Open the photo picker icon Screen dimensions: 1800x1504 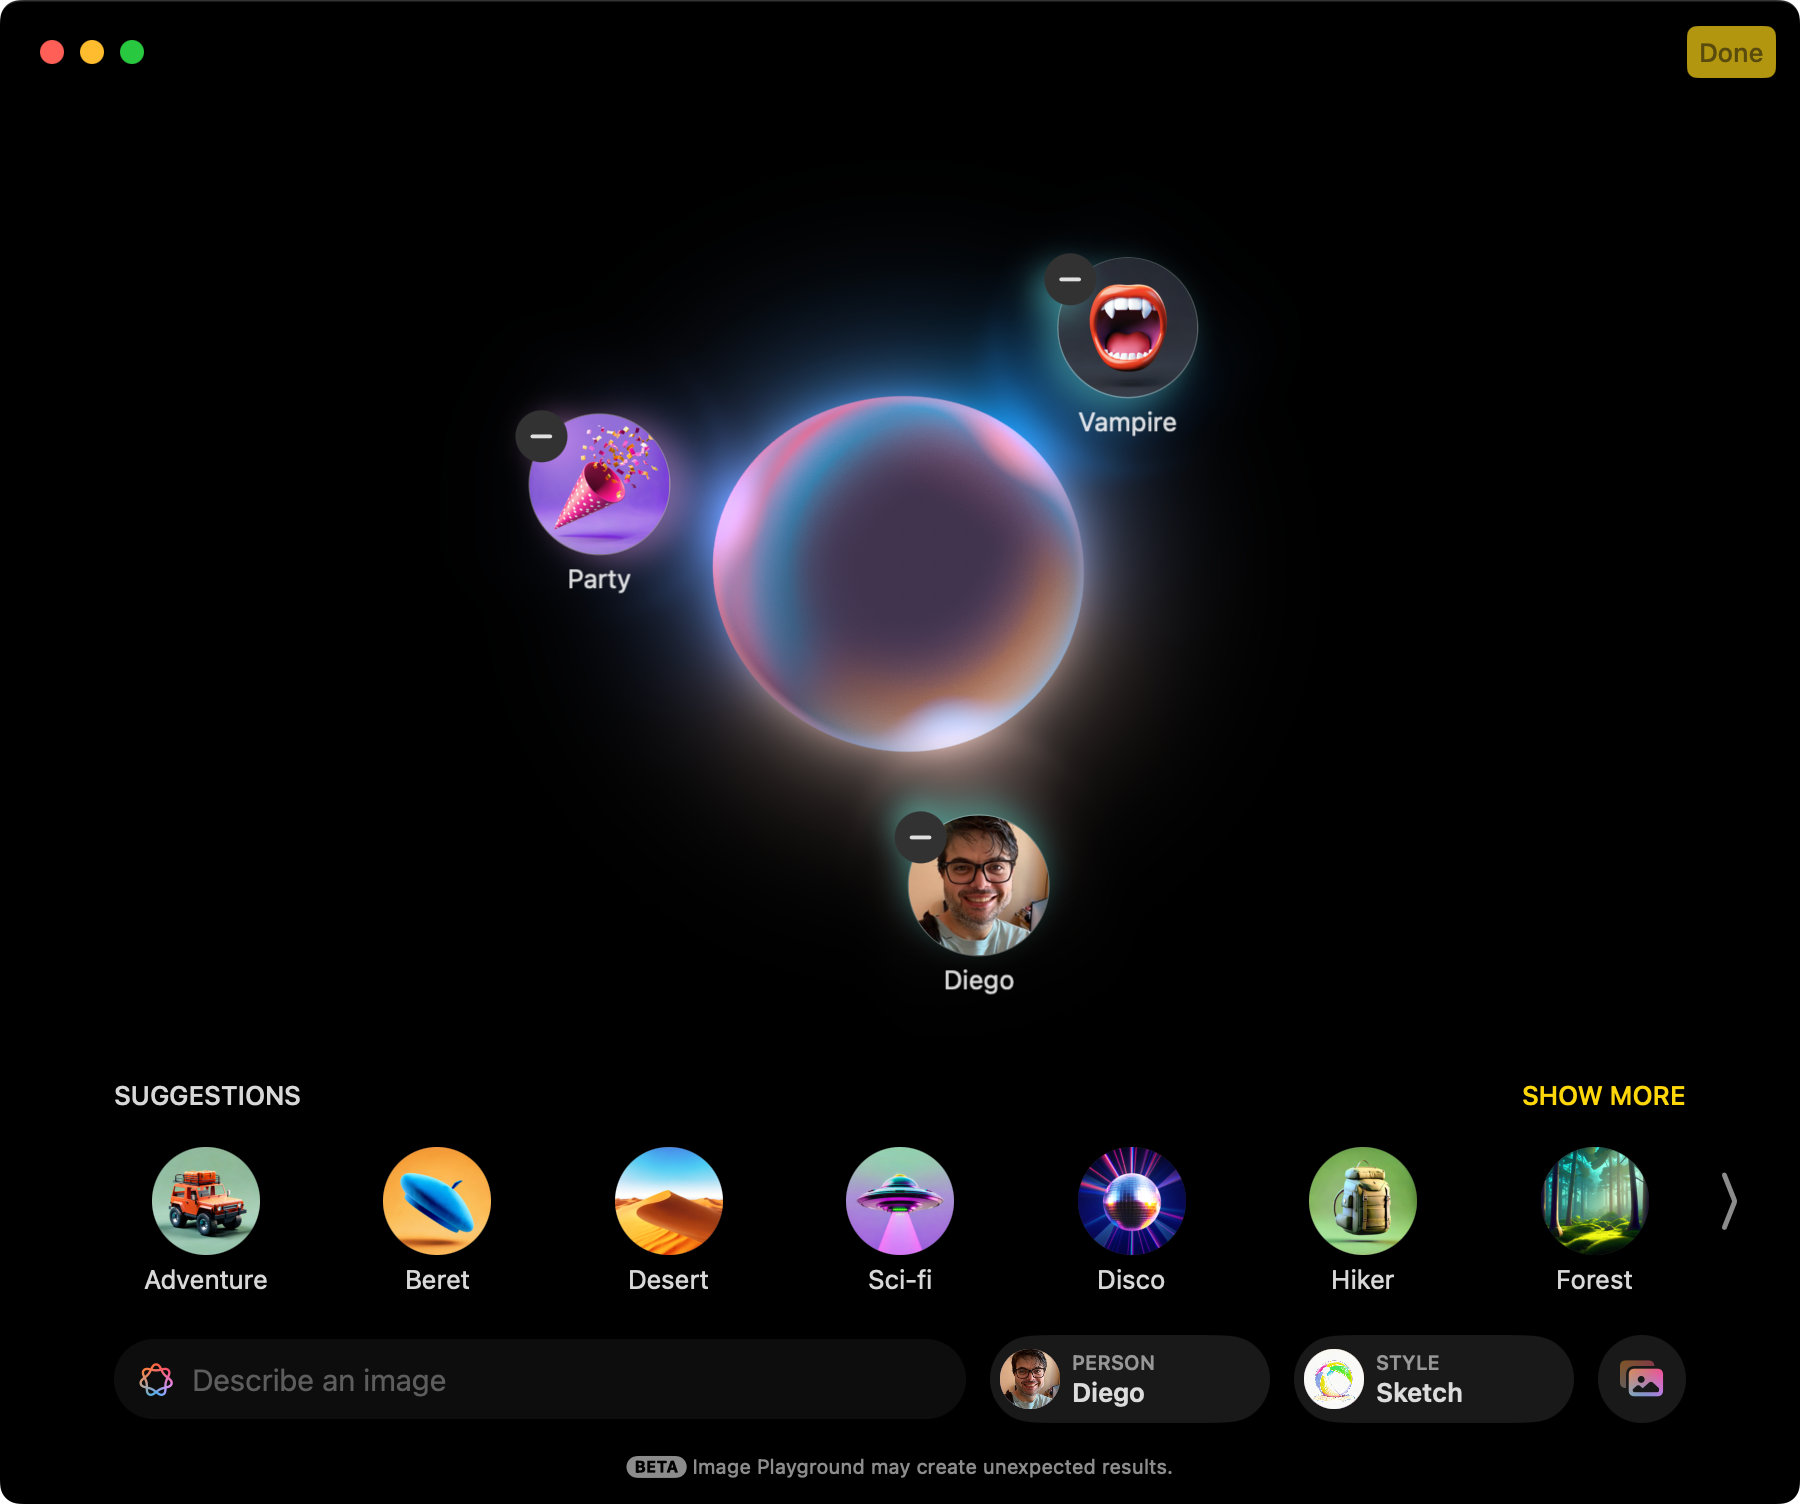tap(1641, 1379)
